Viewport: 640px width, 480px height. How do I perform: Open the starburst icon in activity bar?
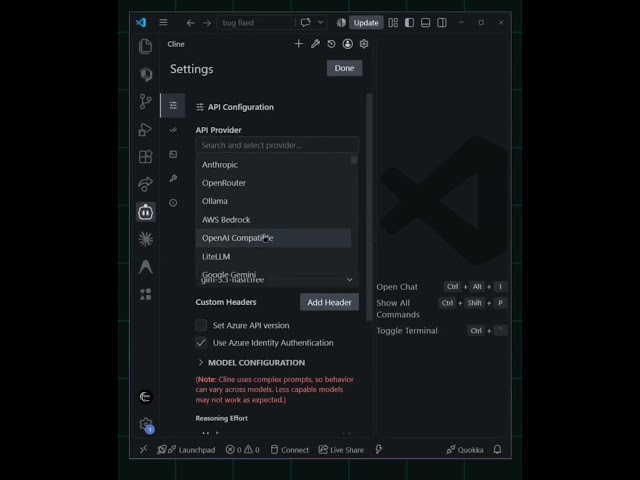145,239
